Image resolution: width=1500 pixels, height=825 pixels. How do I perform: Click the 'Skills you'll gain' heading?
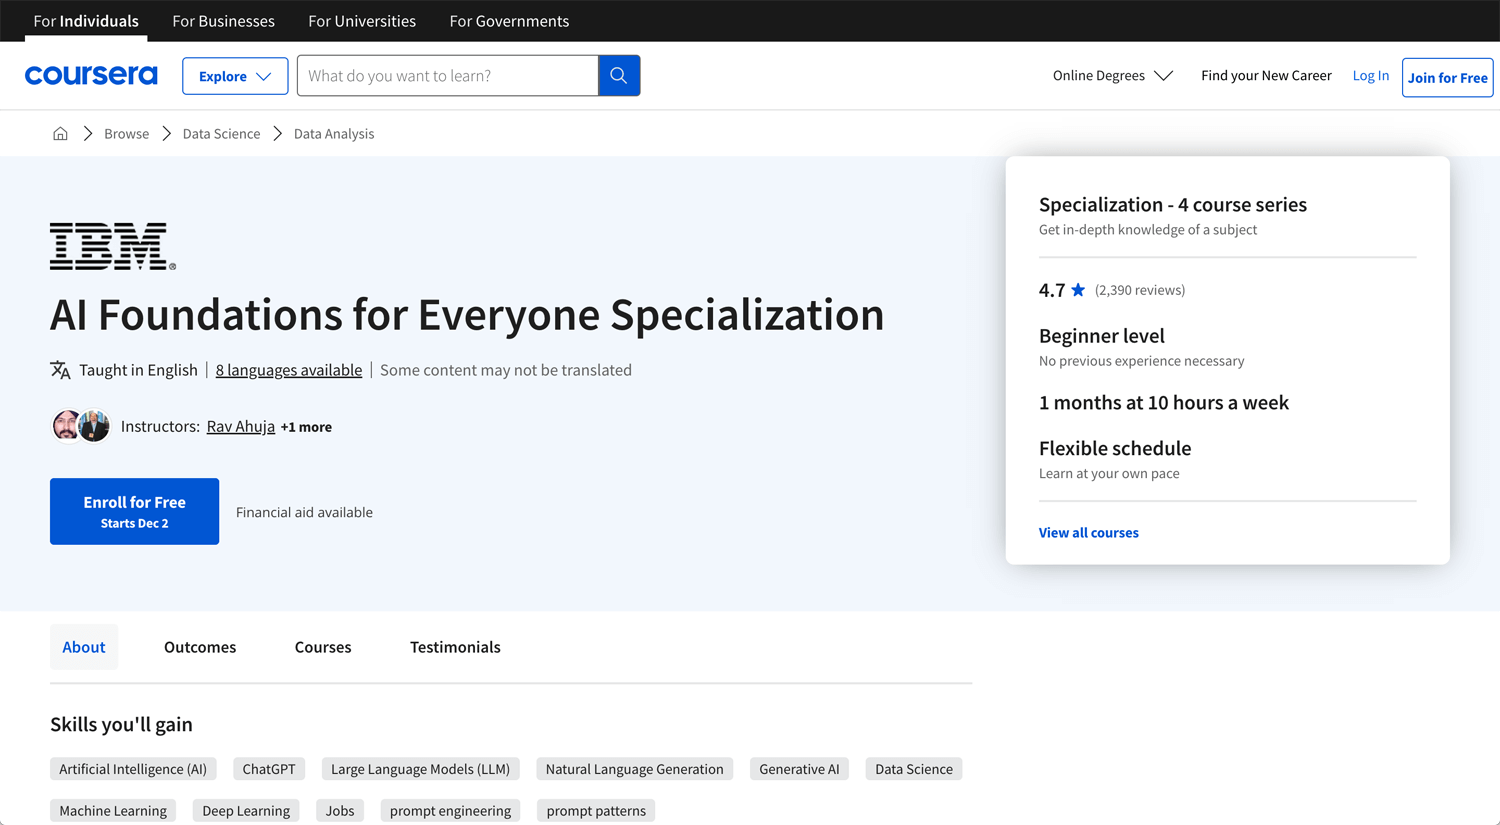click(x=121, y=724)
